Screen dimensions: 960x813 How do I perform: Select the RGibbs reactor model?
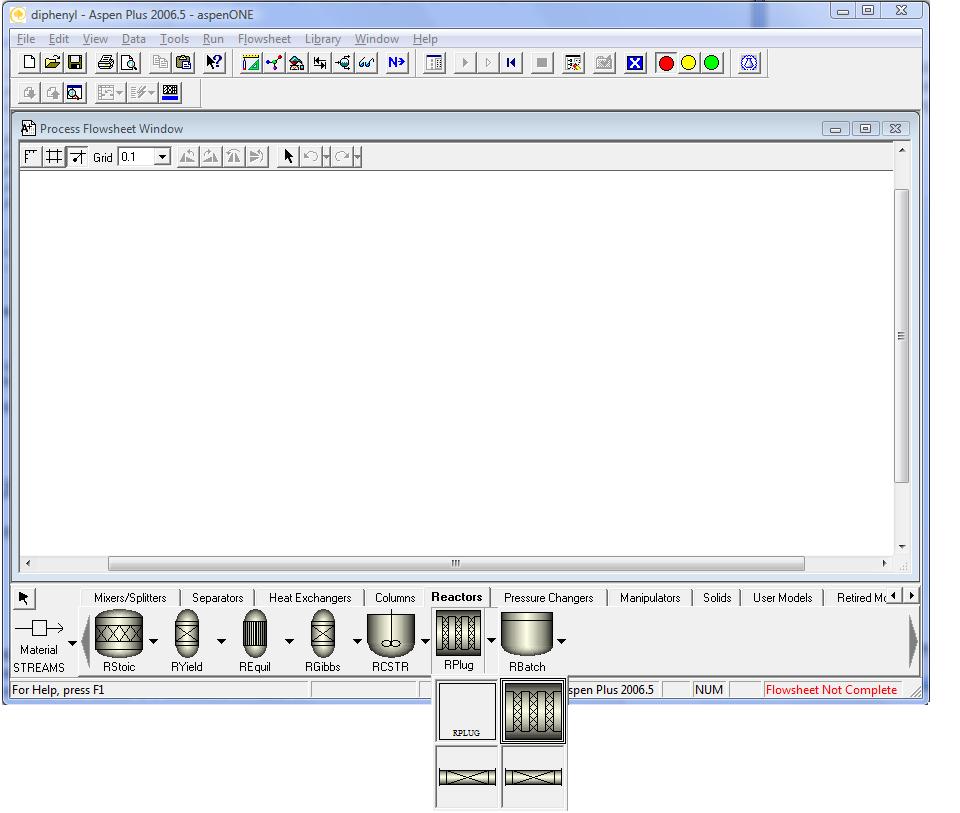pyautogui.click(x=323, y=641)
